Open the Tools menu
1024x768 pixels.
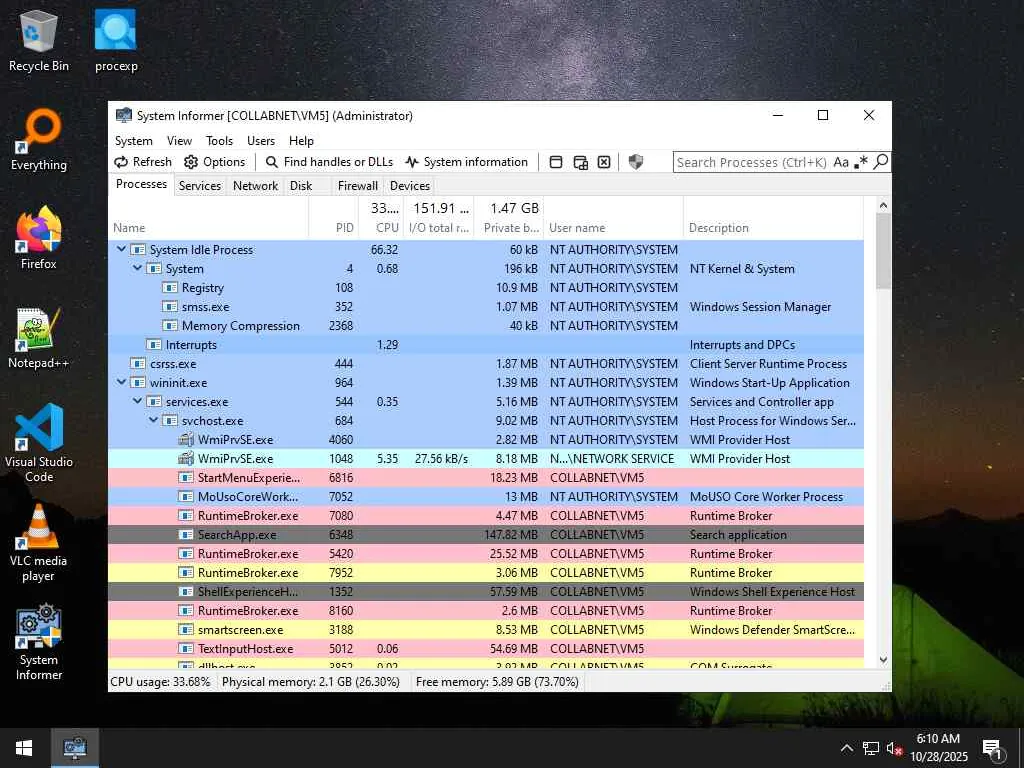(219, 140)
